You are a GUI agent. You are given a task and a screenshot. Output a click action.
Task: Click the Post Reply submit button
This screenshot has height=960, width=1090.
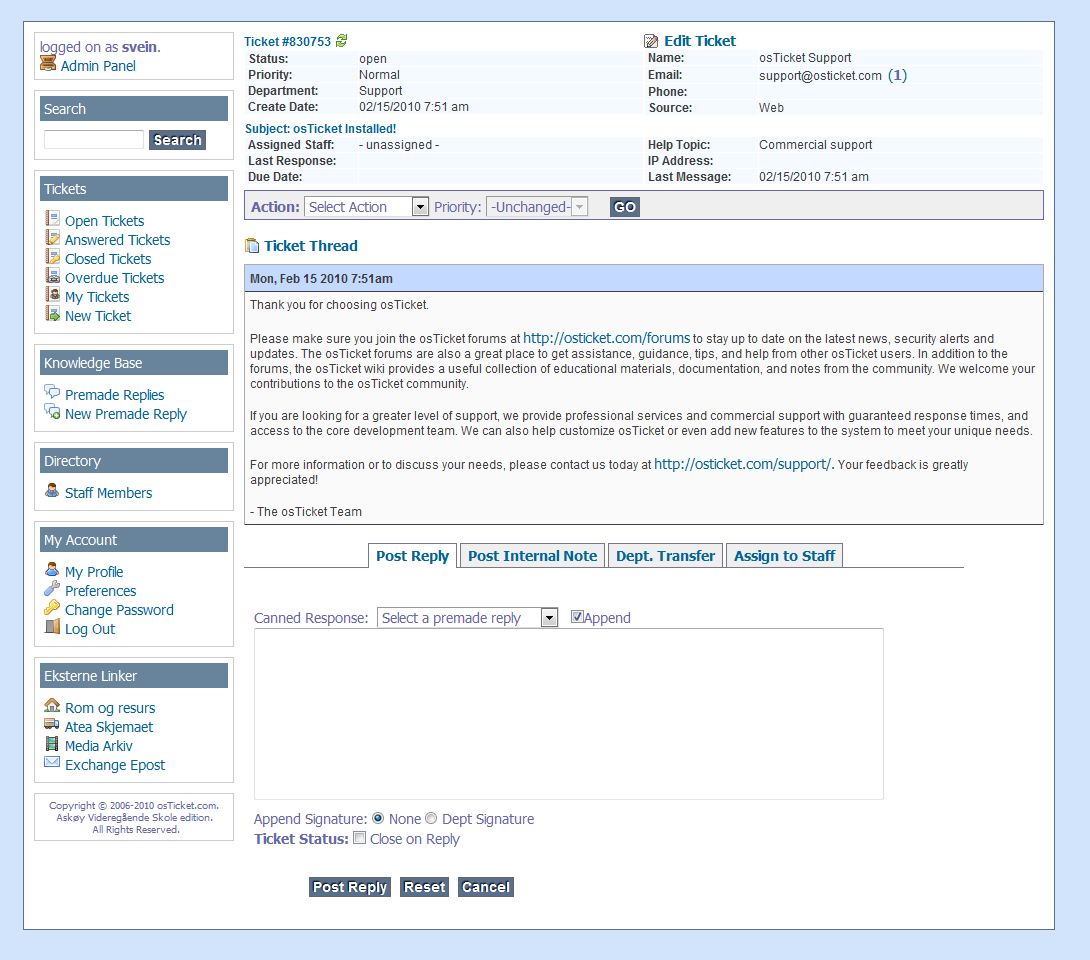tap(350, 887)
